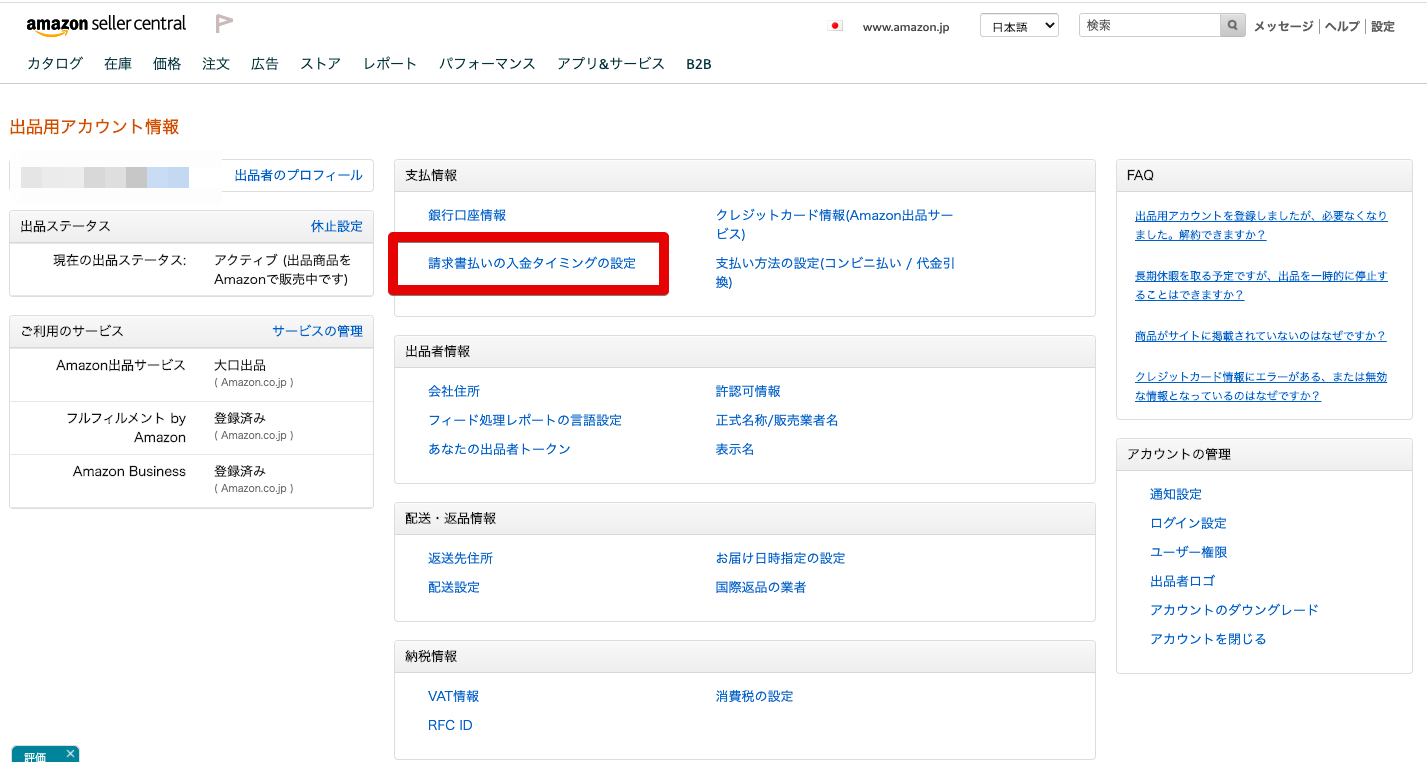Click the サービスの管理 link
This screenshot has height=762, width=1427.
318,330
